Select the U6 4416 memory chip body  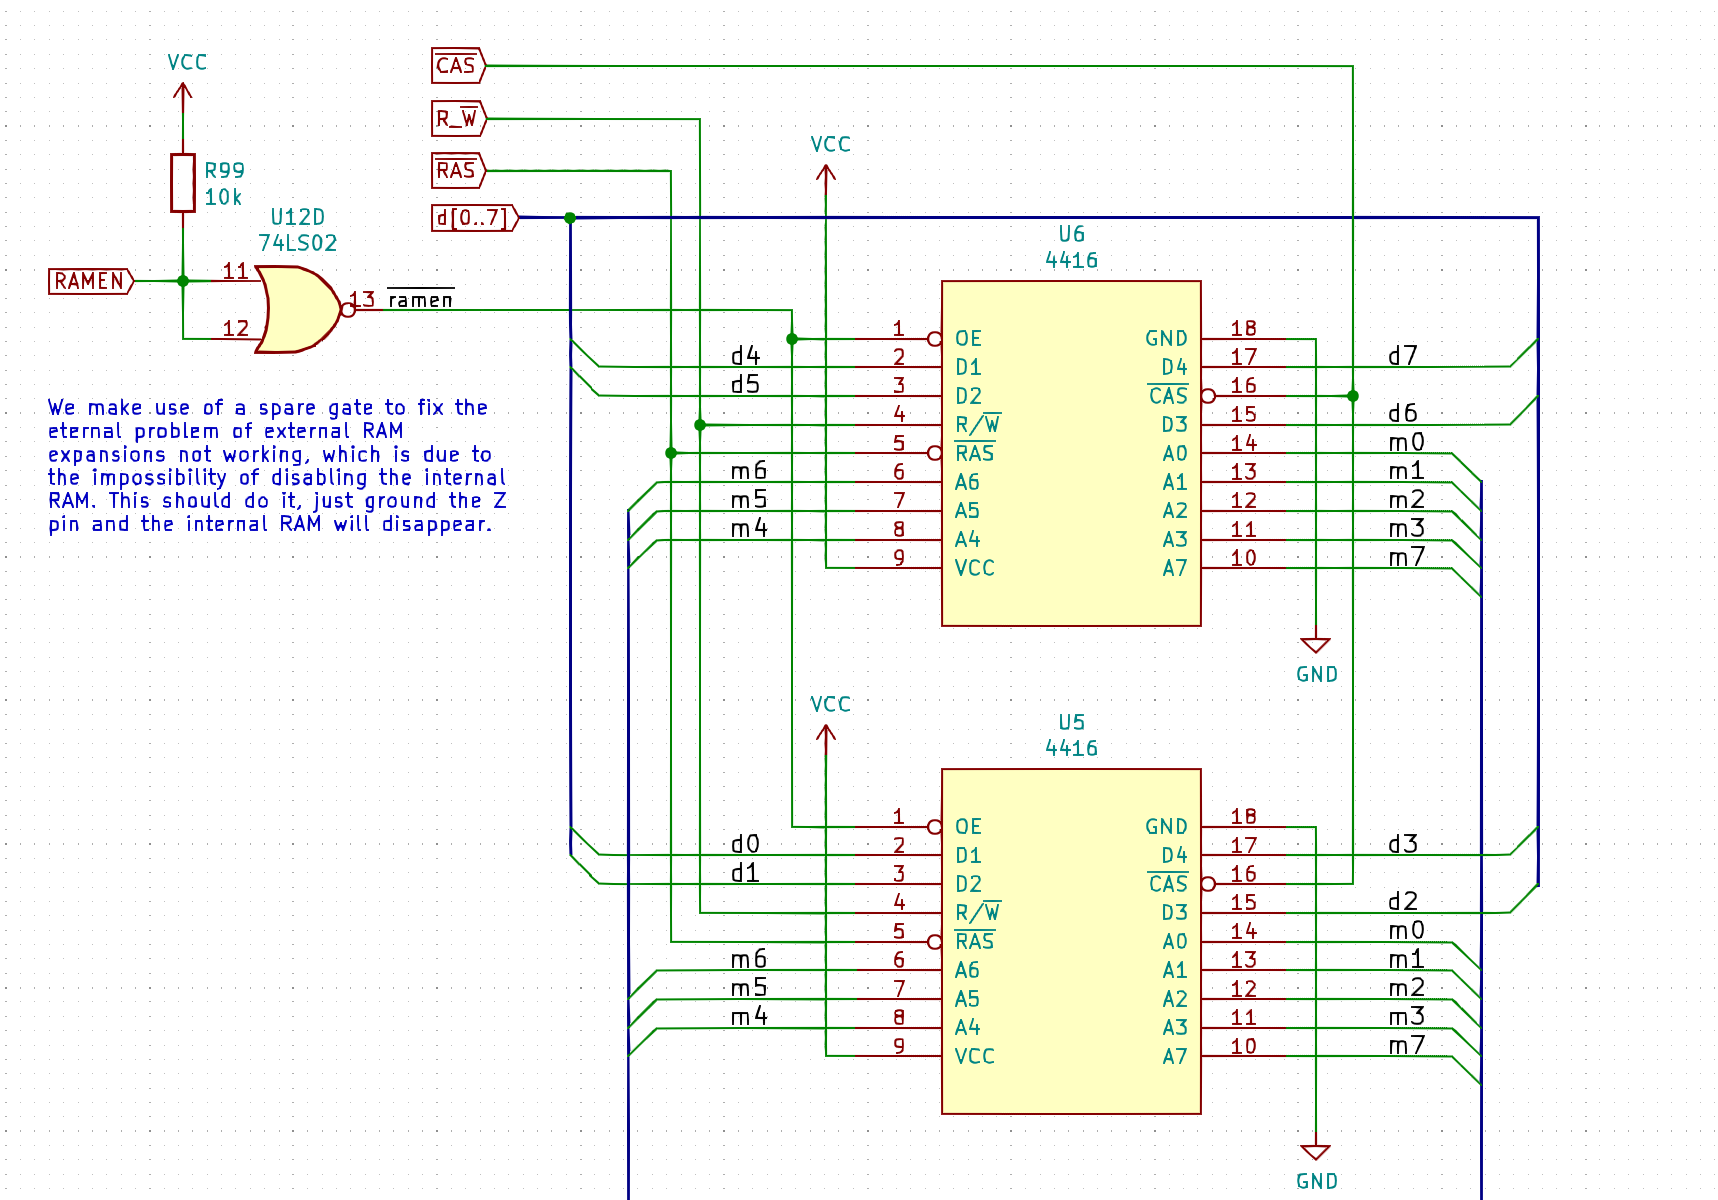click(1071, 453)
